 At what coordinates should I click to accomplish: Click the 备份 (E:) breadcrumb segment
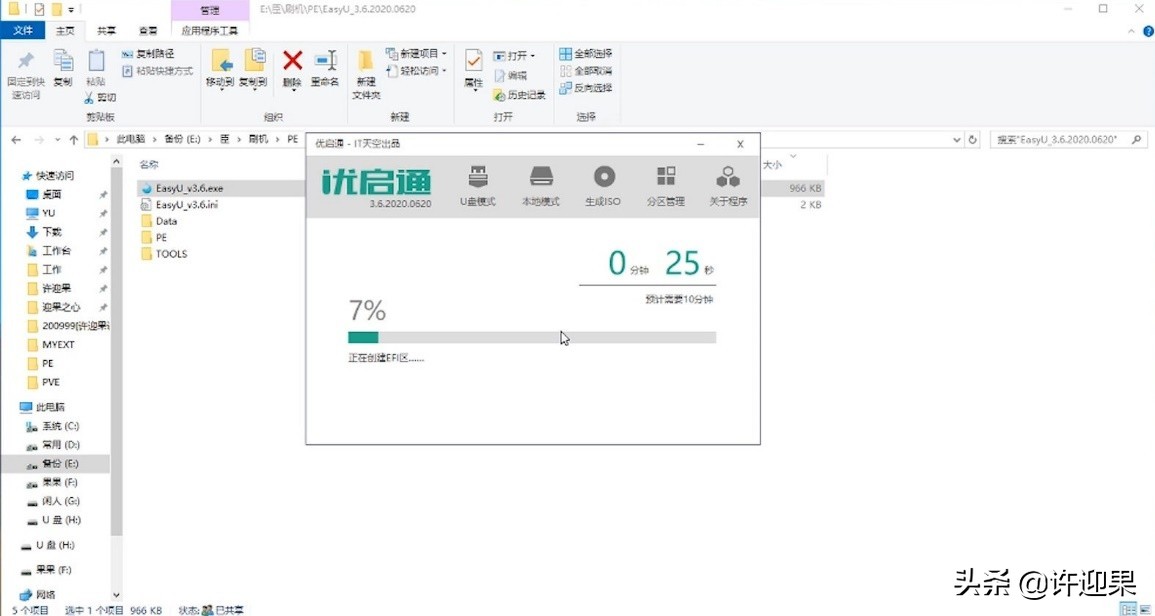182,139
